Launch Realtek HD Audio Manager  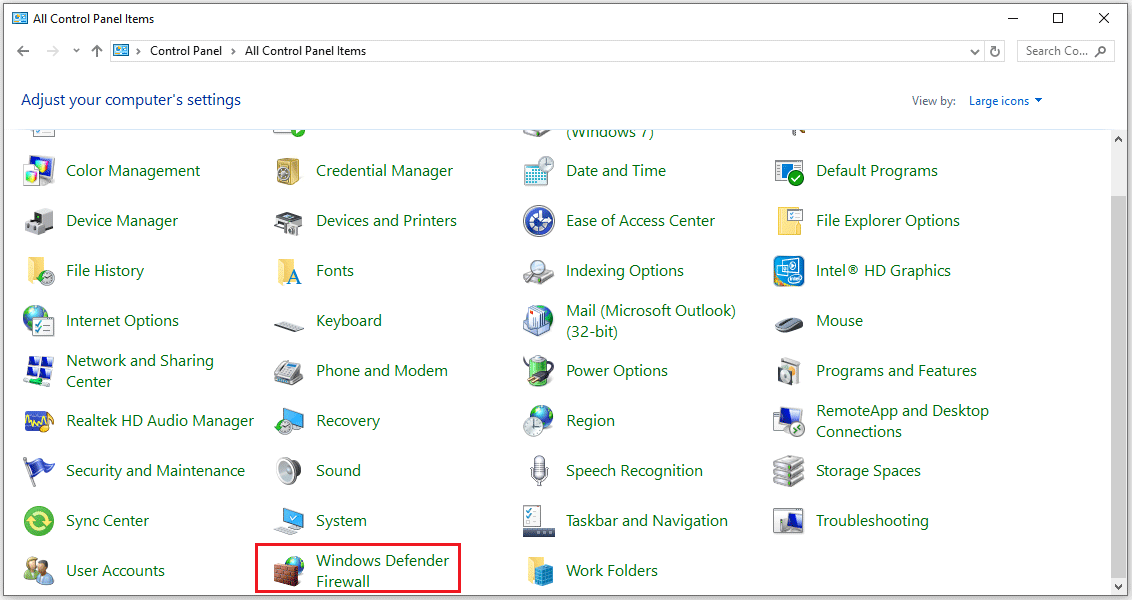pos(158,420)
